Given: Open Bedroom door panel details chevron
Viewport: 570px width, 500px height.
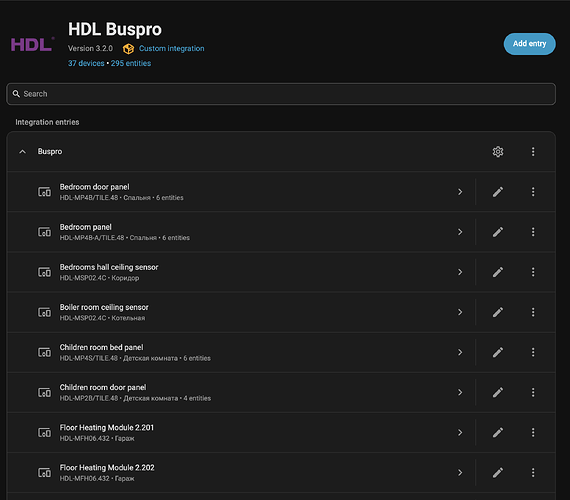Looking at the screenshot, I should (460, 192).
